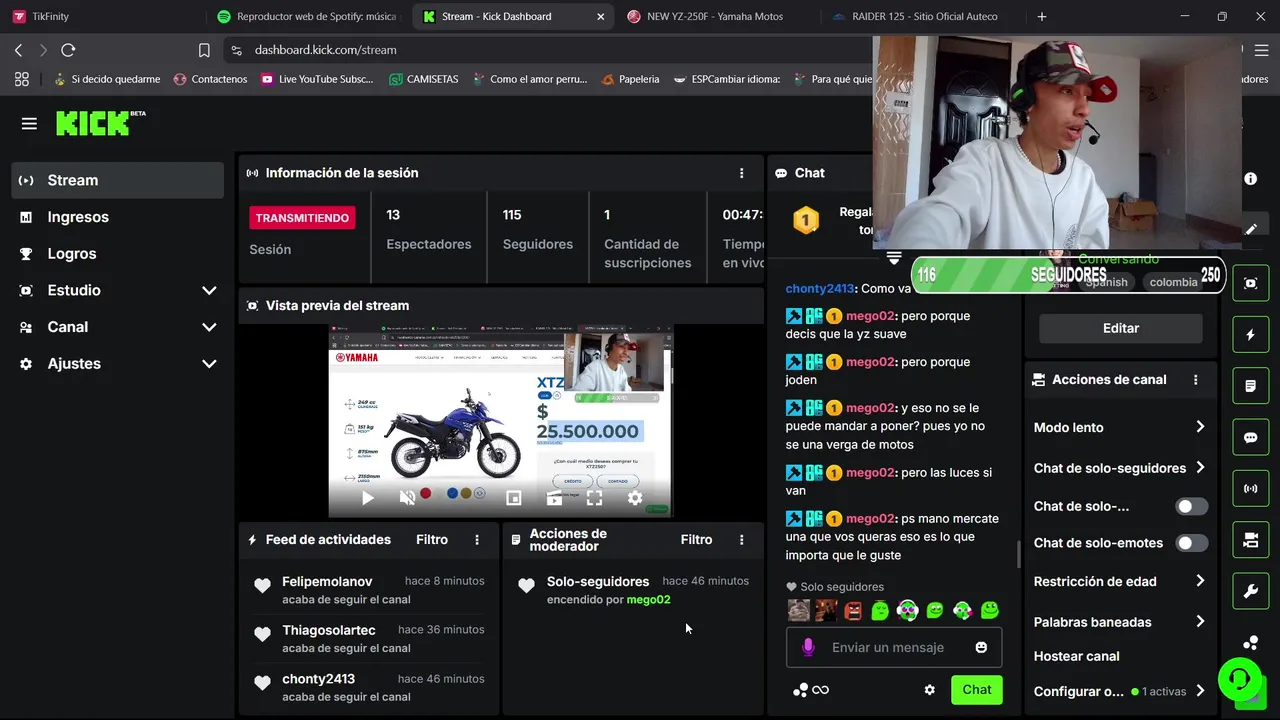1280x720 pixels.
Task: Open options menu for Acciones de canal
Action: [x=1195, y=380]
